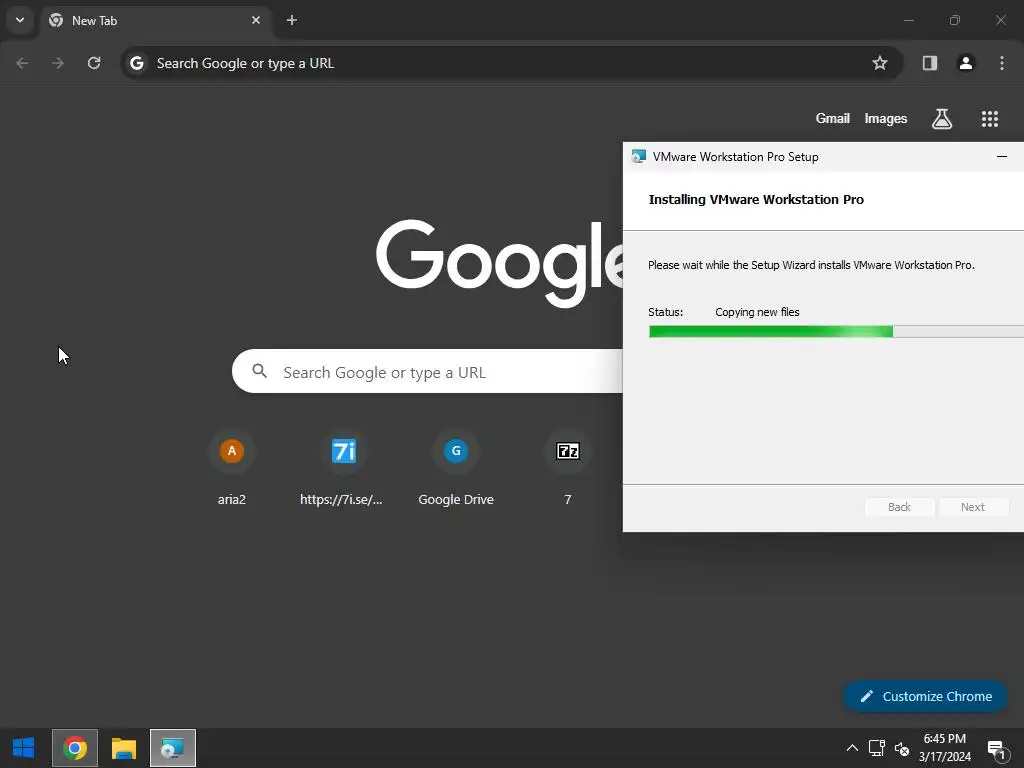Open Chrome's side panel icon

pos(930,63)
